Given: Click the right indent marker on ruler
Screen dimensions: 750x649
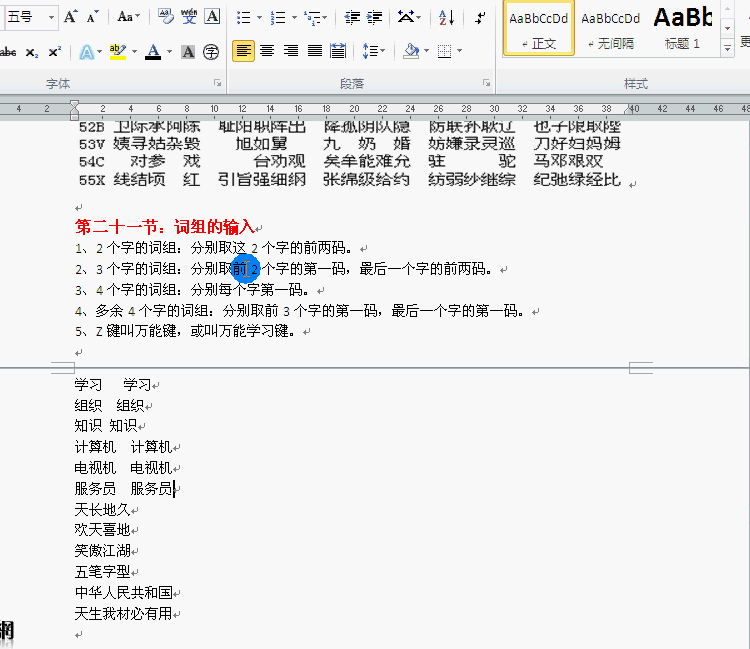Looking at the screenshot, I should [629, 110].
